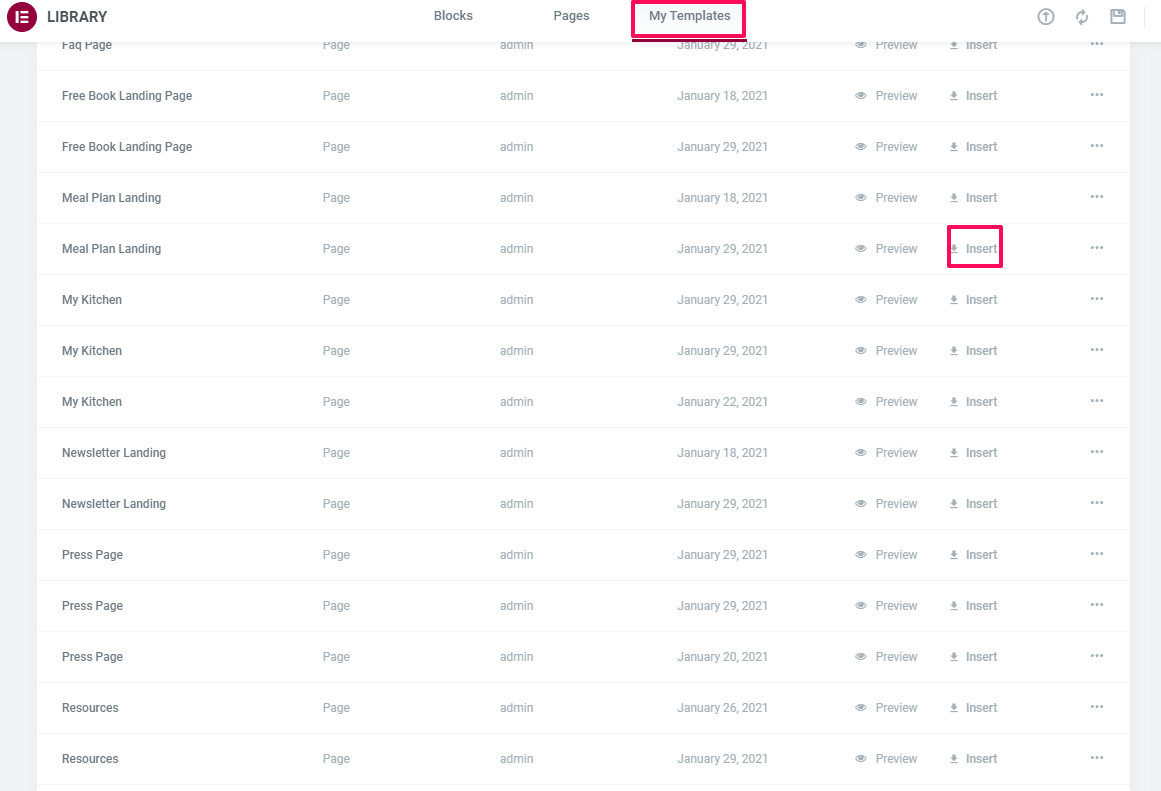Preview Newsletter Landing from January 18
Screen dimensions: 1161x791
(886, 453)
